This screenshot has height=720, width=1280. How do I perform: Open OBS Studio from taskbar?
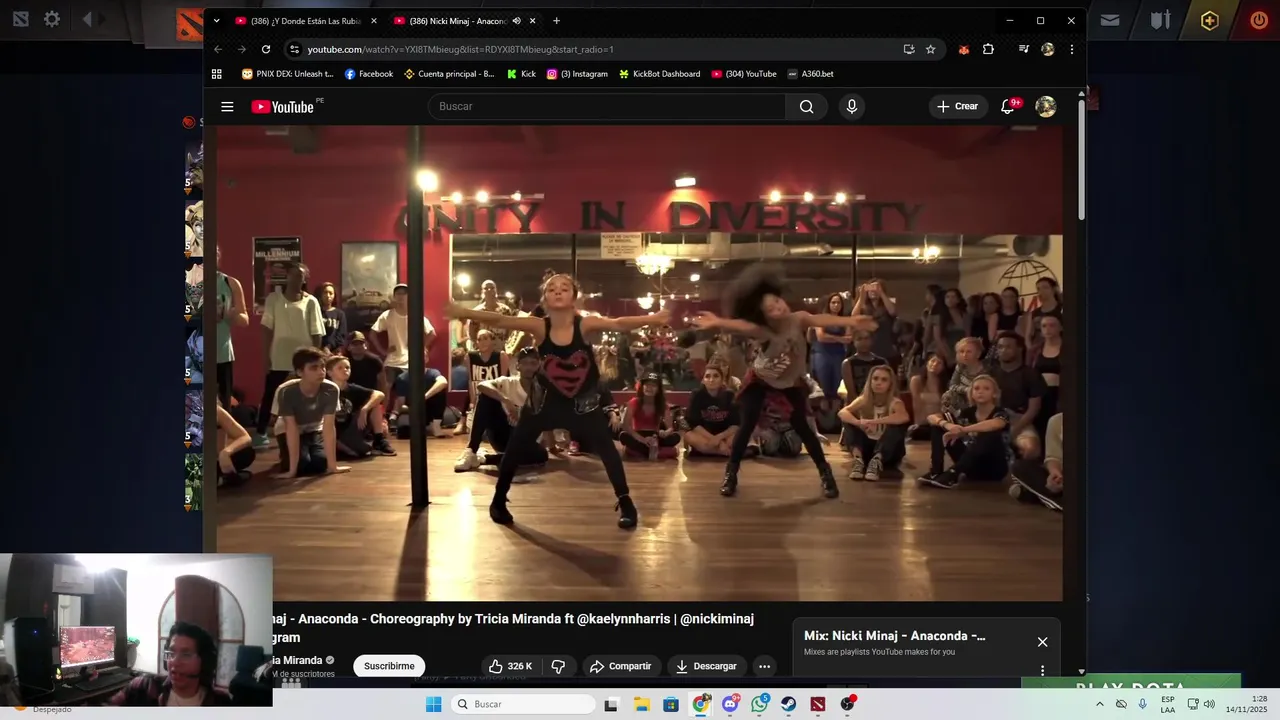pyautogui.click(x=848, y=704)
